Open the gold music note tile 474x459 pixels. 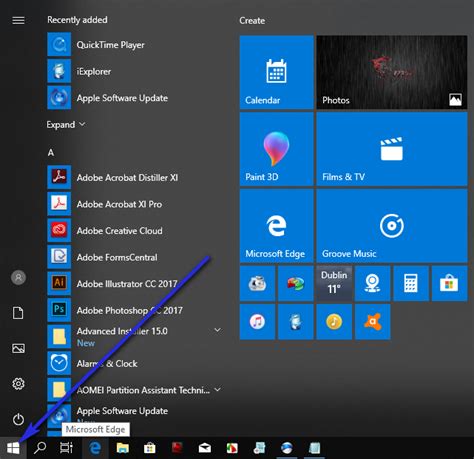[334, 322]
